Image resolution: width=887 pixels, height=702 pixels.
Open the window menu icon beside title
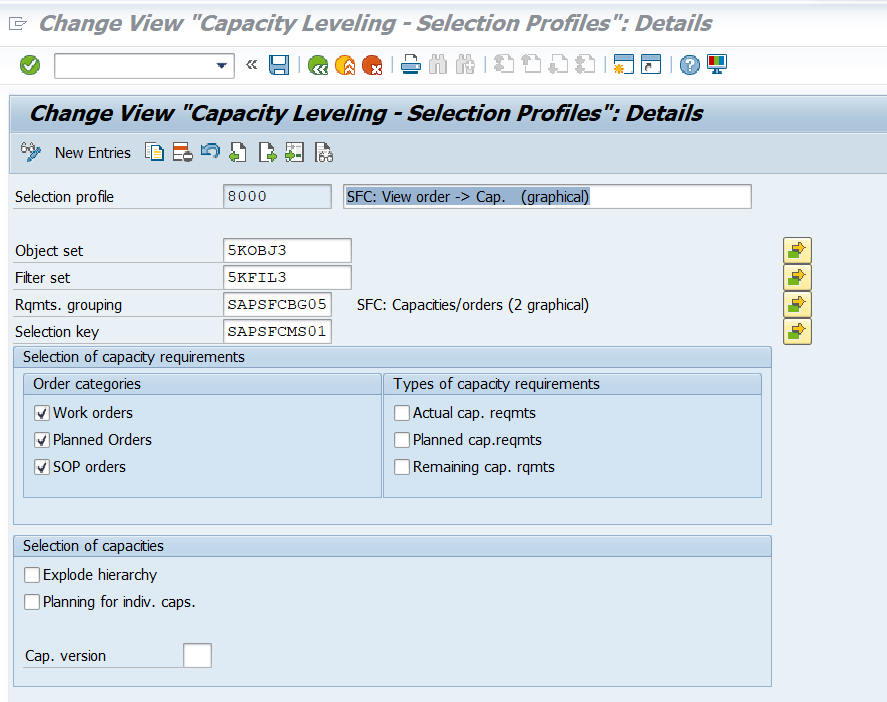18,23
